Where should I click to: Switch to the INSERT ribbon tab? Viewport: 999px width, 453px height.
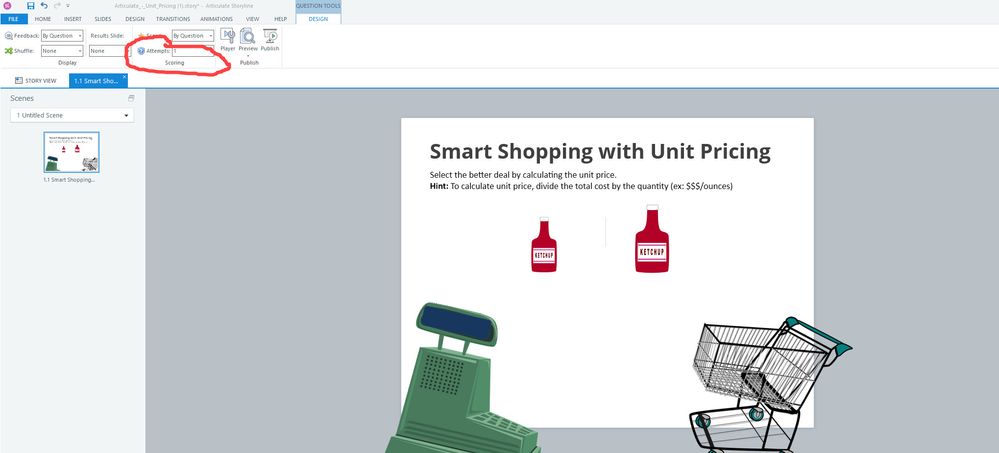(73, 19)
